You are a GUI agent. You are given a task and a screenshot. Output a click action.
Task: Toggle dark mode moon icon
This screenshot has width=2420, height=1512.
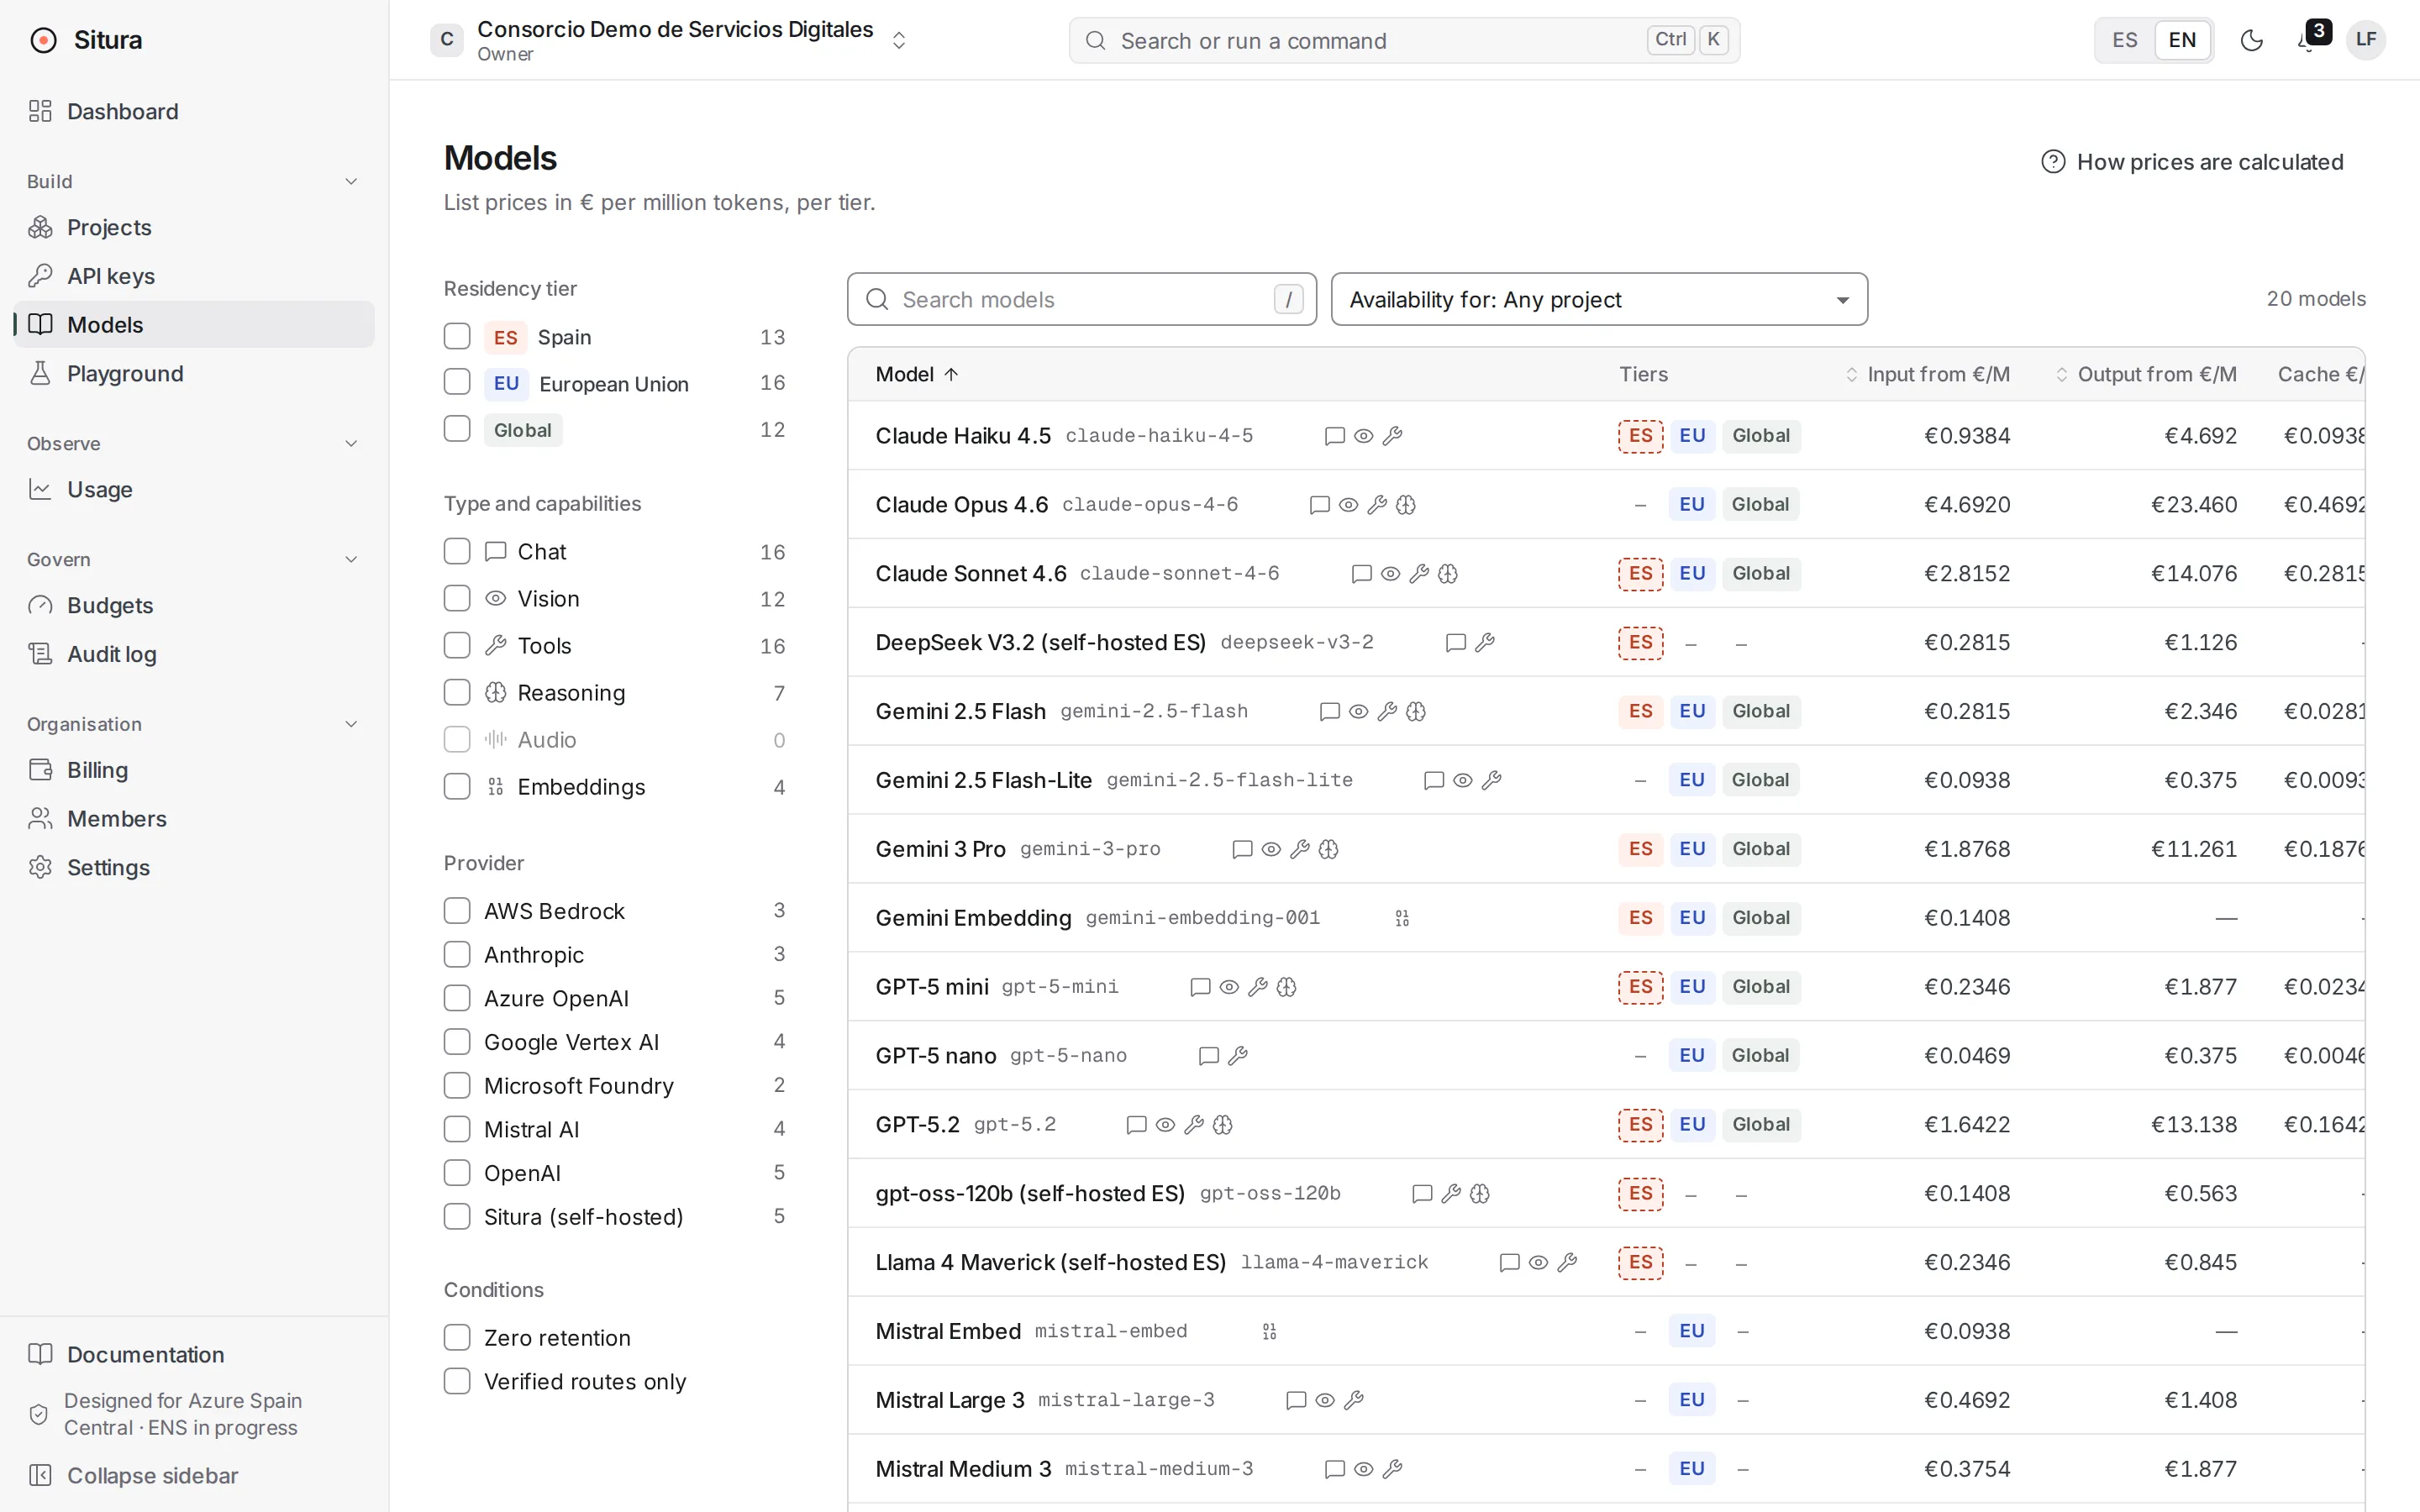point(2251,40)
